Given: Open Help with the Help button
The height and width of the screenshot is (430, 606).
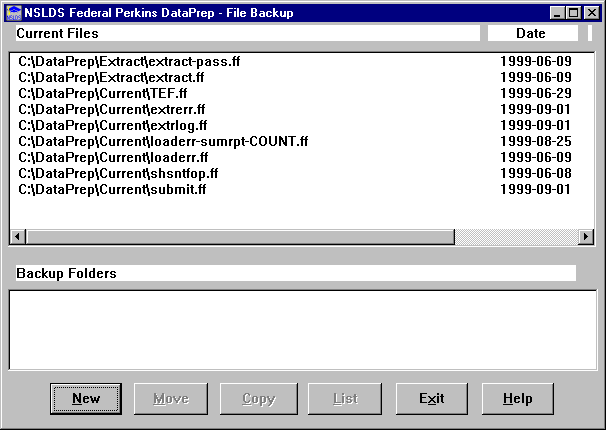Looking at the screenshot, I should tap(517, 399).
